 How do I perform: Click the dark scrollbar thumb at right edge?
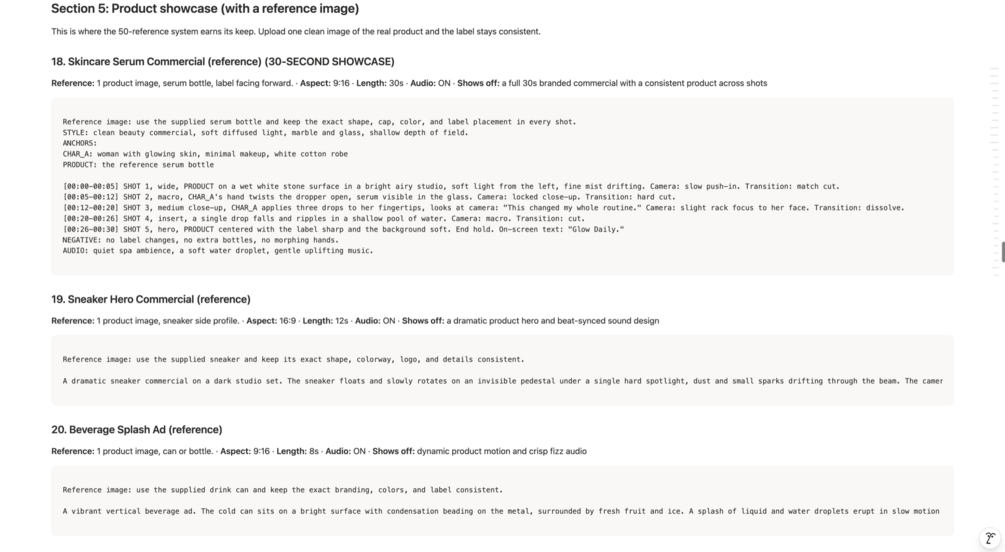[1003, 252]
